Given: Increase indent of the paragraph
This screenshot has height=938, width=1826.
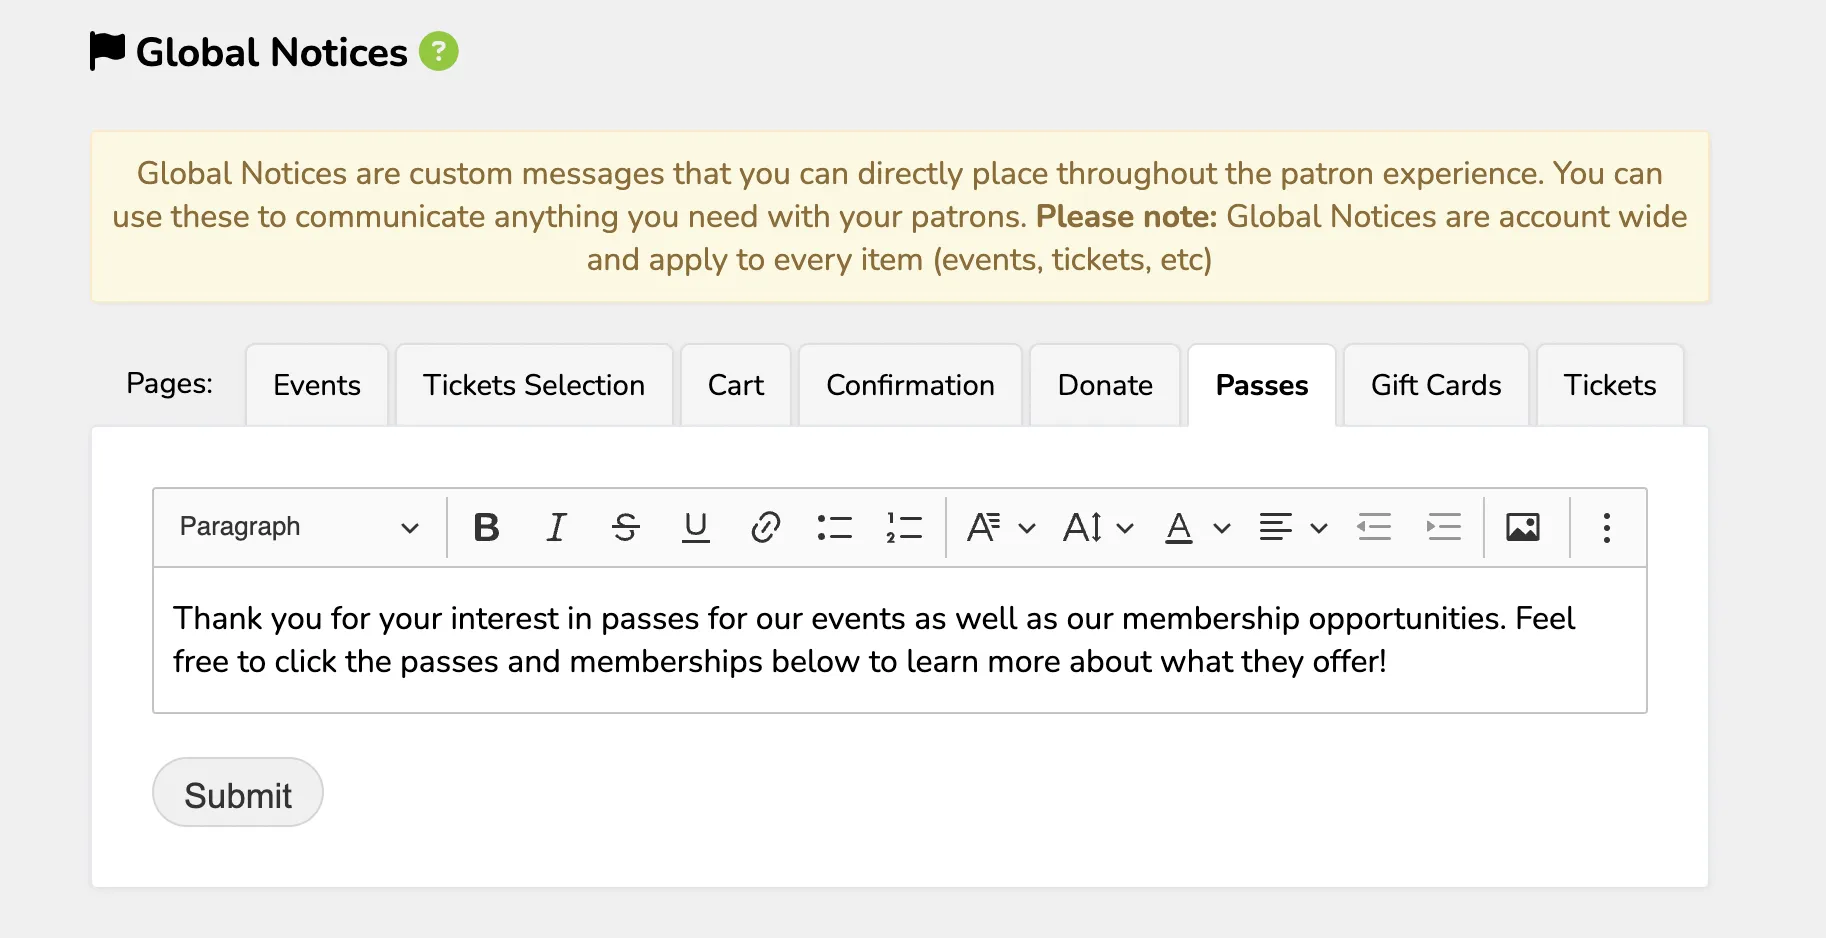Looking at the screenshot, I should (x=1444, y=527).
